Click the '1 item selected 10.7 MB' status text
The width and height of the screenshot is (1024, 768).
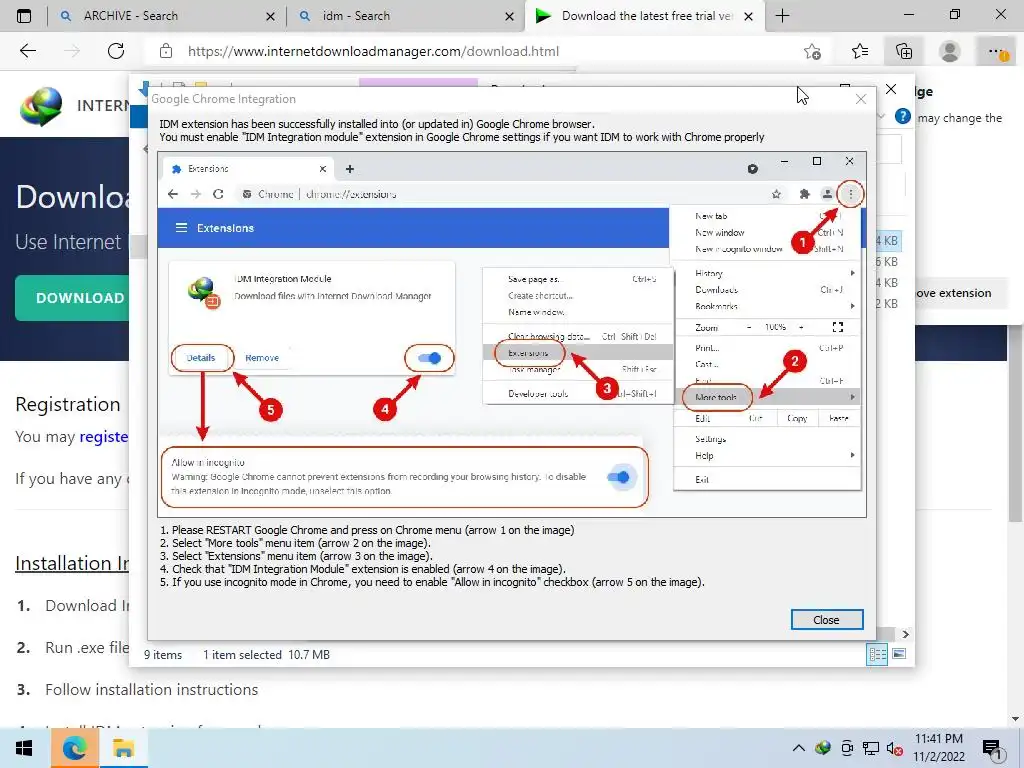tap(266, 654)
